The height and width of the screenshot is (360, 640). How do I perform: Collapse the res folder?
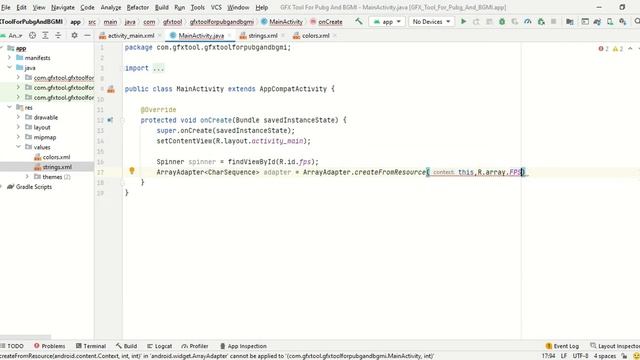coord(9,107)
